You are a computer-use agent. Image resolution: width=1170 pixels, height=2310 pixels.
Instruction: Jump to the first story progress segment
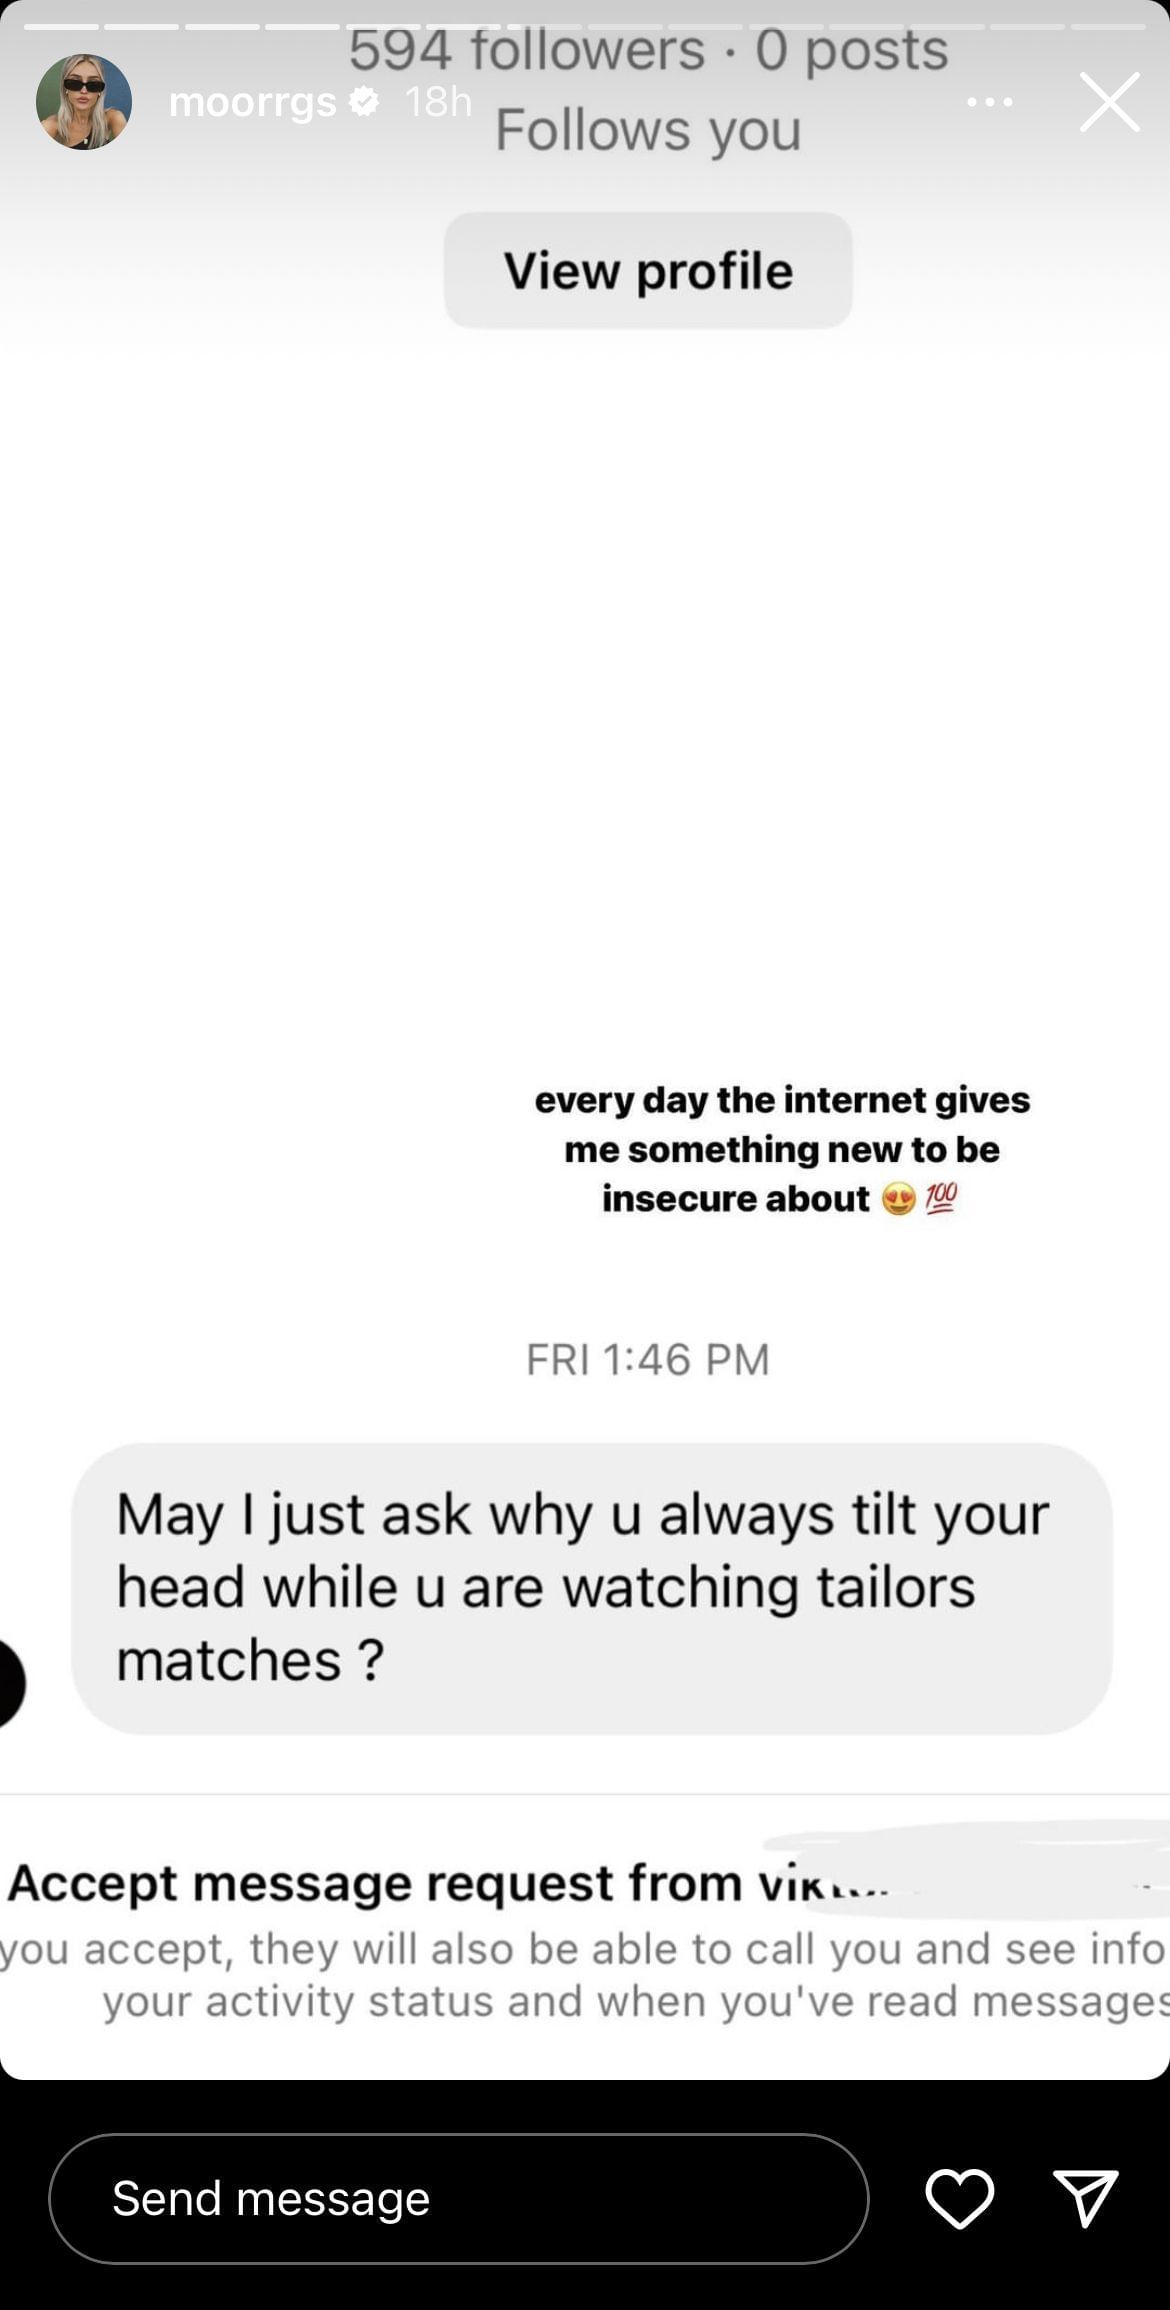[62, 26]
